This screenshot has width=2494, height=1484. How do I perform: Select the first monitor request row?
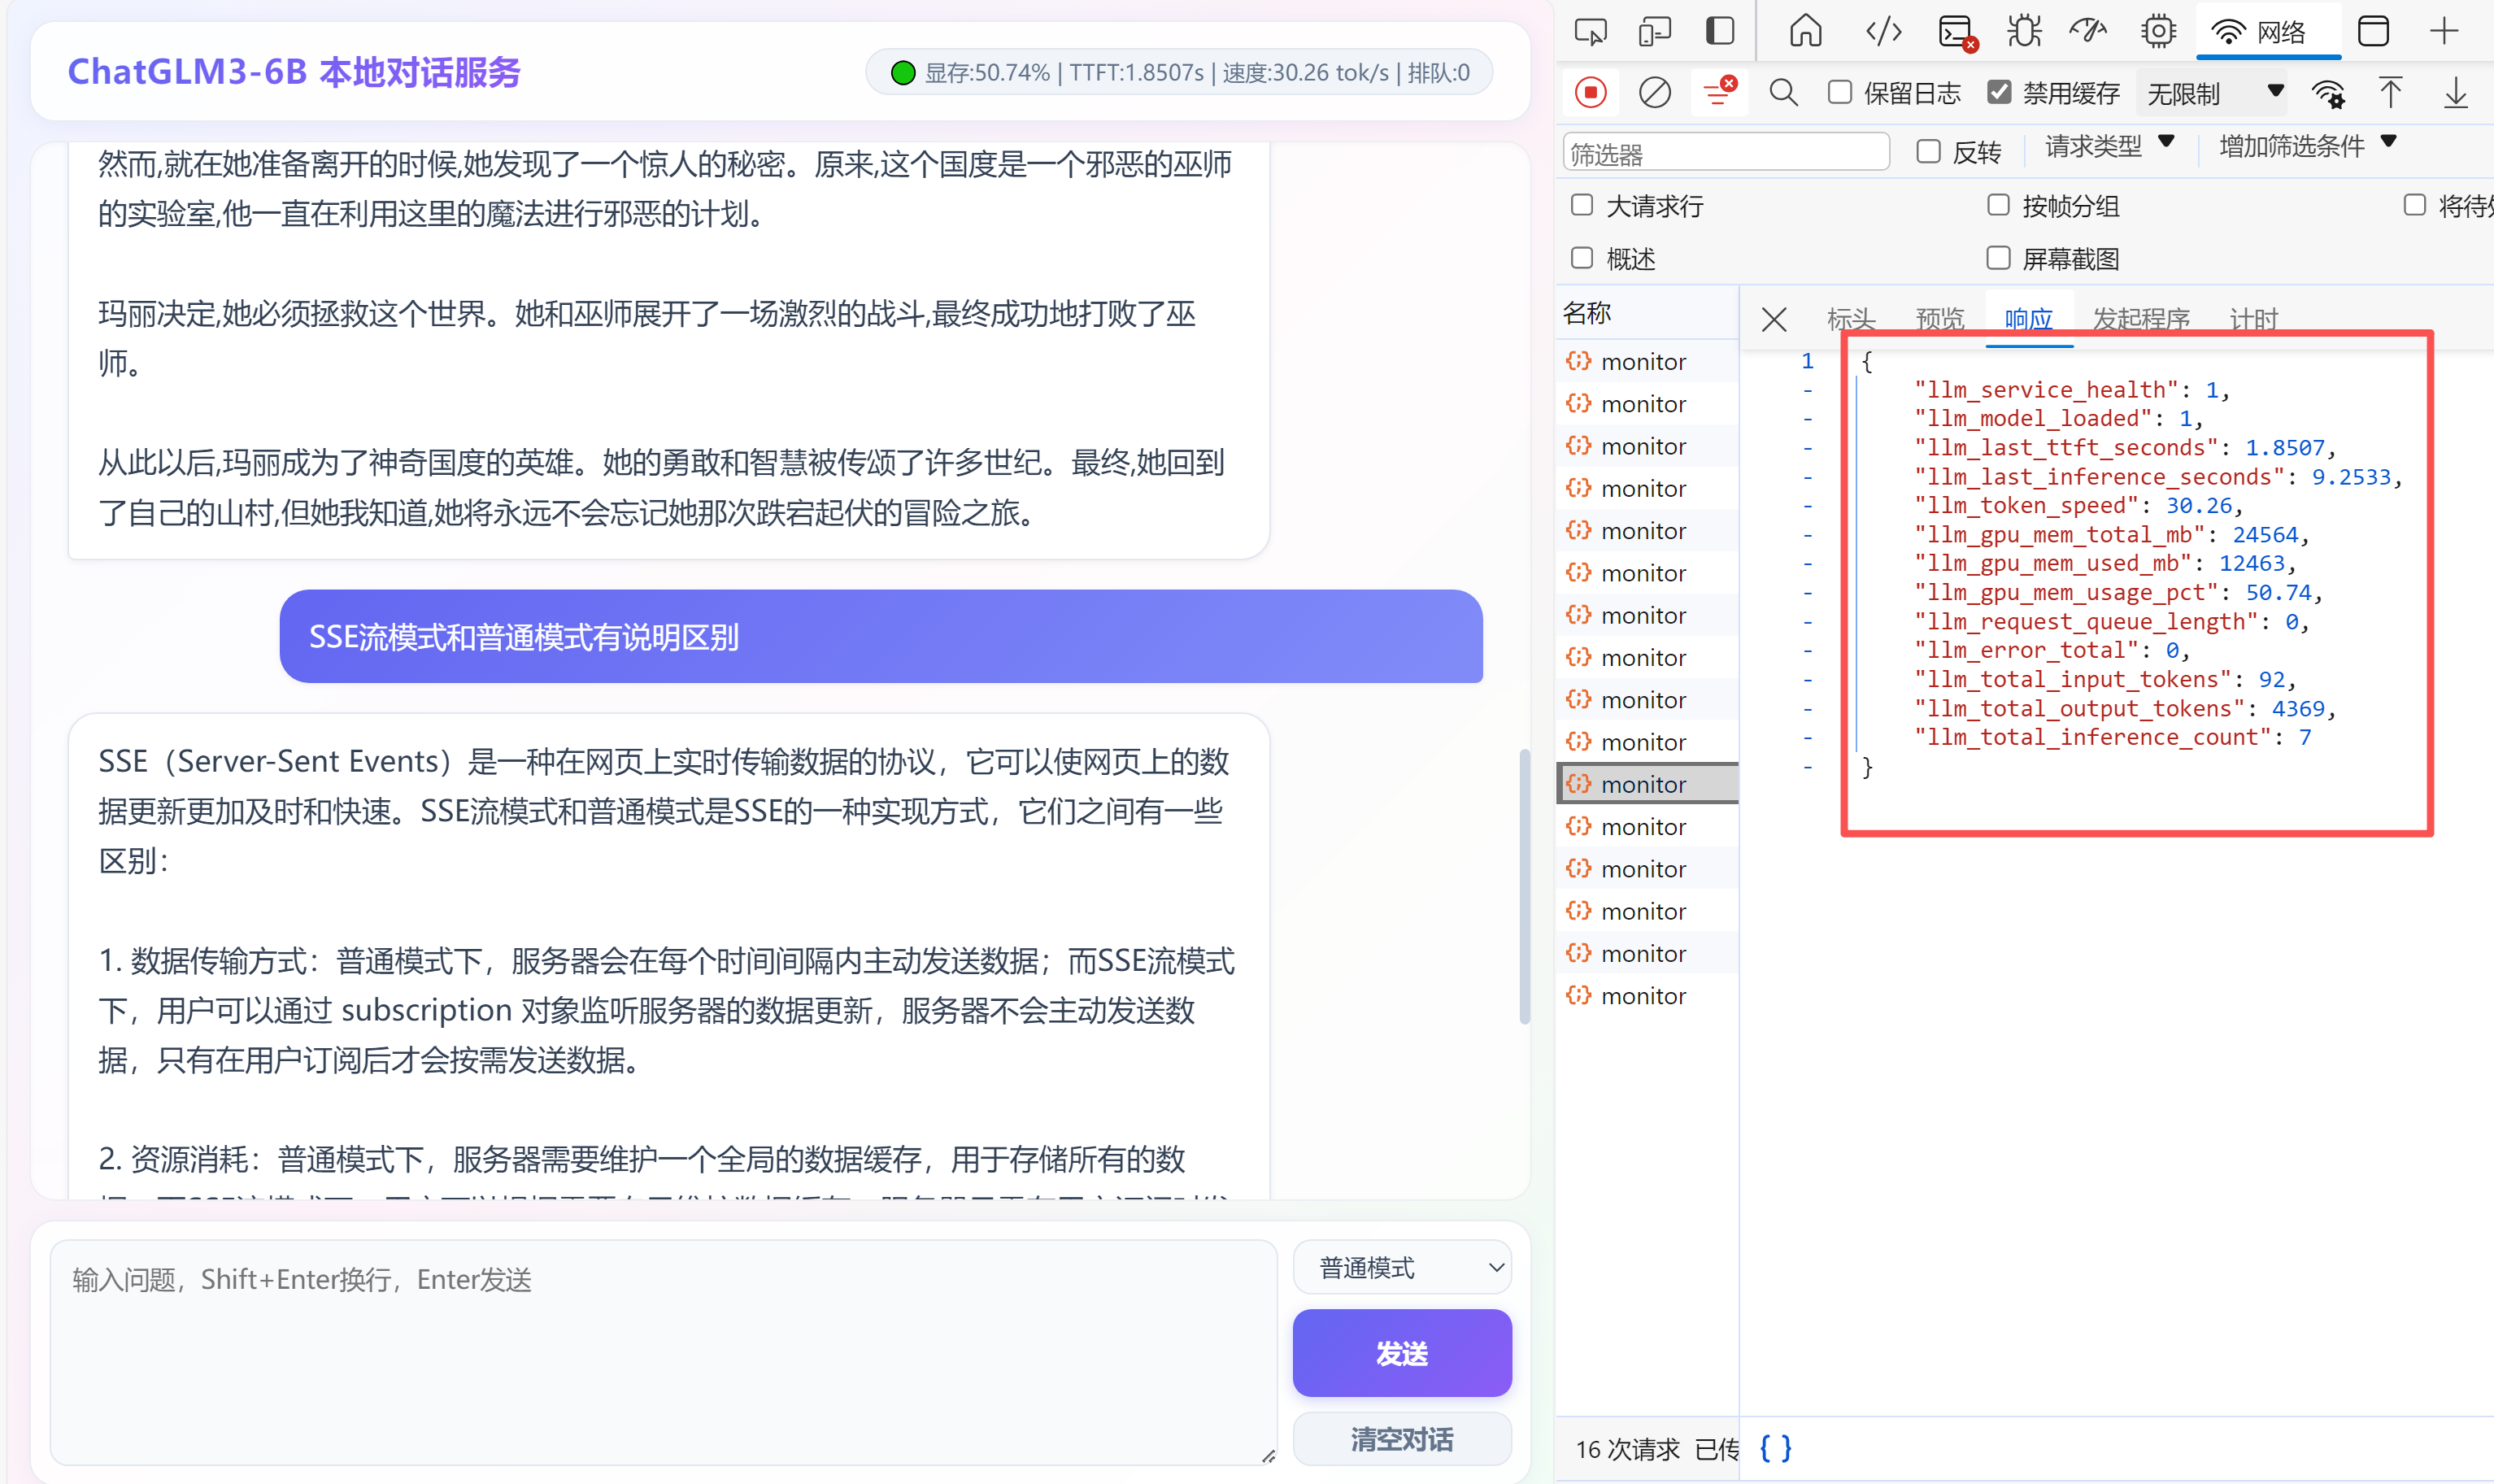[1647, 362]
